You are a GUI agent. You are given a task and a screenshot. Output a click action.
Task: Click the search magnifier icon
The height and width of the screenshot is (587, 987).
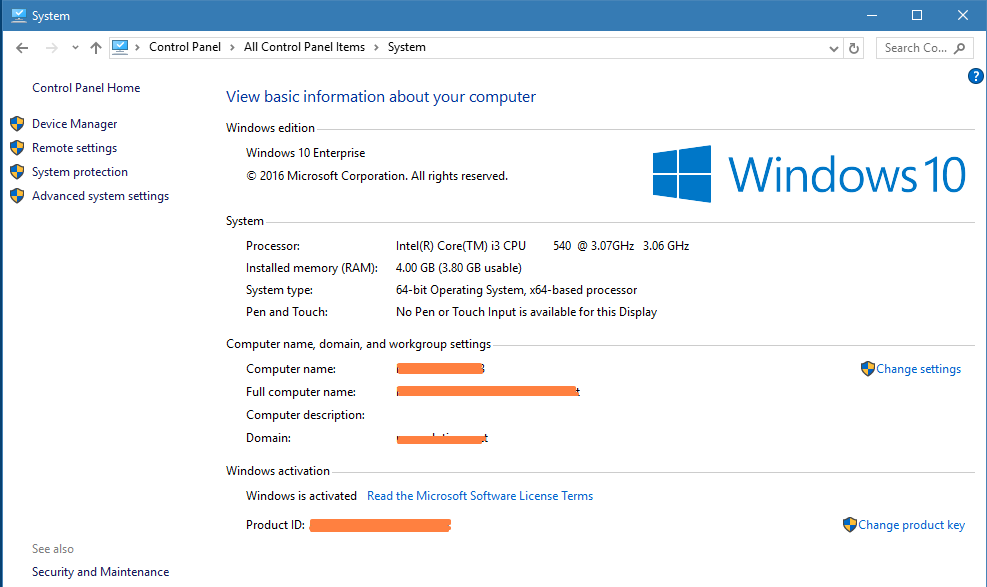(960, 47)
